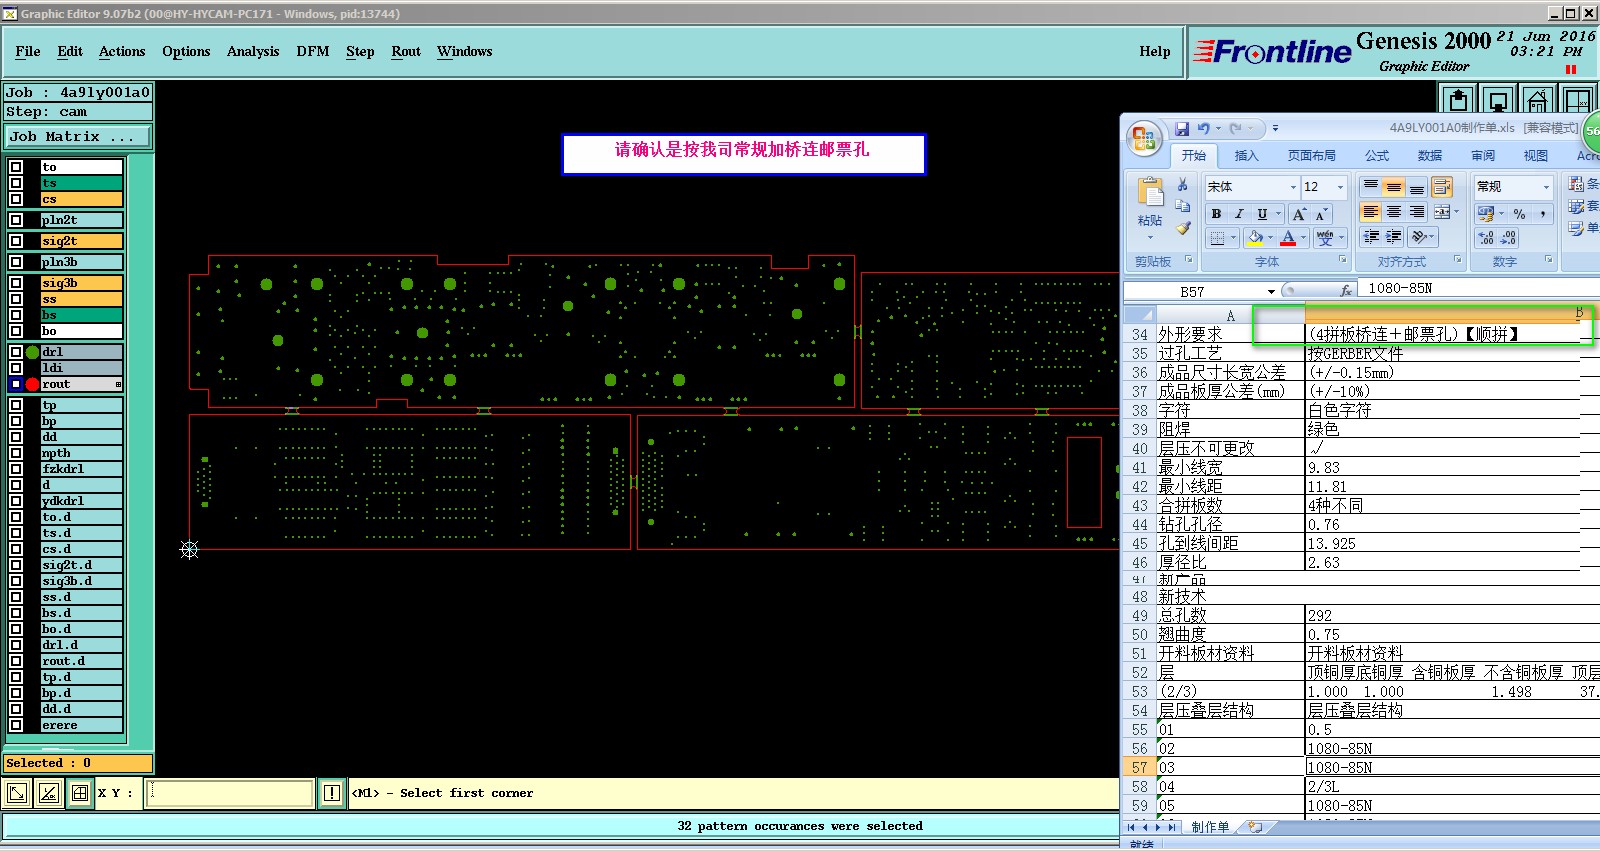Open the Rout menu
Image resolution: width=1600 pixels, height=851 pixels.
406,51
